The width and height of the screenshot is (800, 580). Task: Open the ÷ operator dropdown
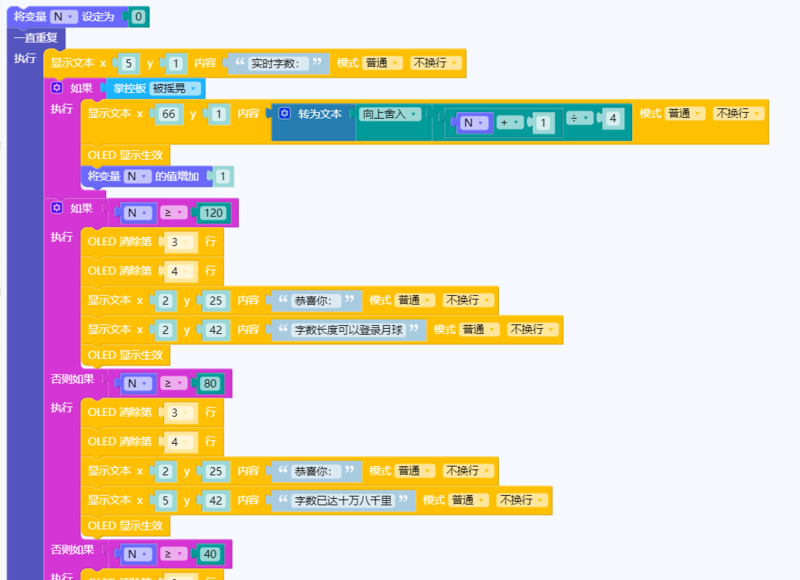point(577,118)
